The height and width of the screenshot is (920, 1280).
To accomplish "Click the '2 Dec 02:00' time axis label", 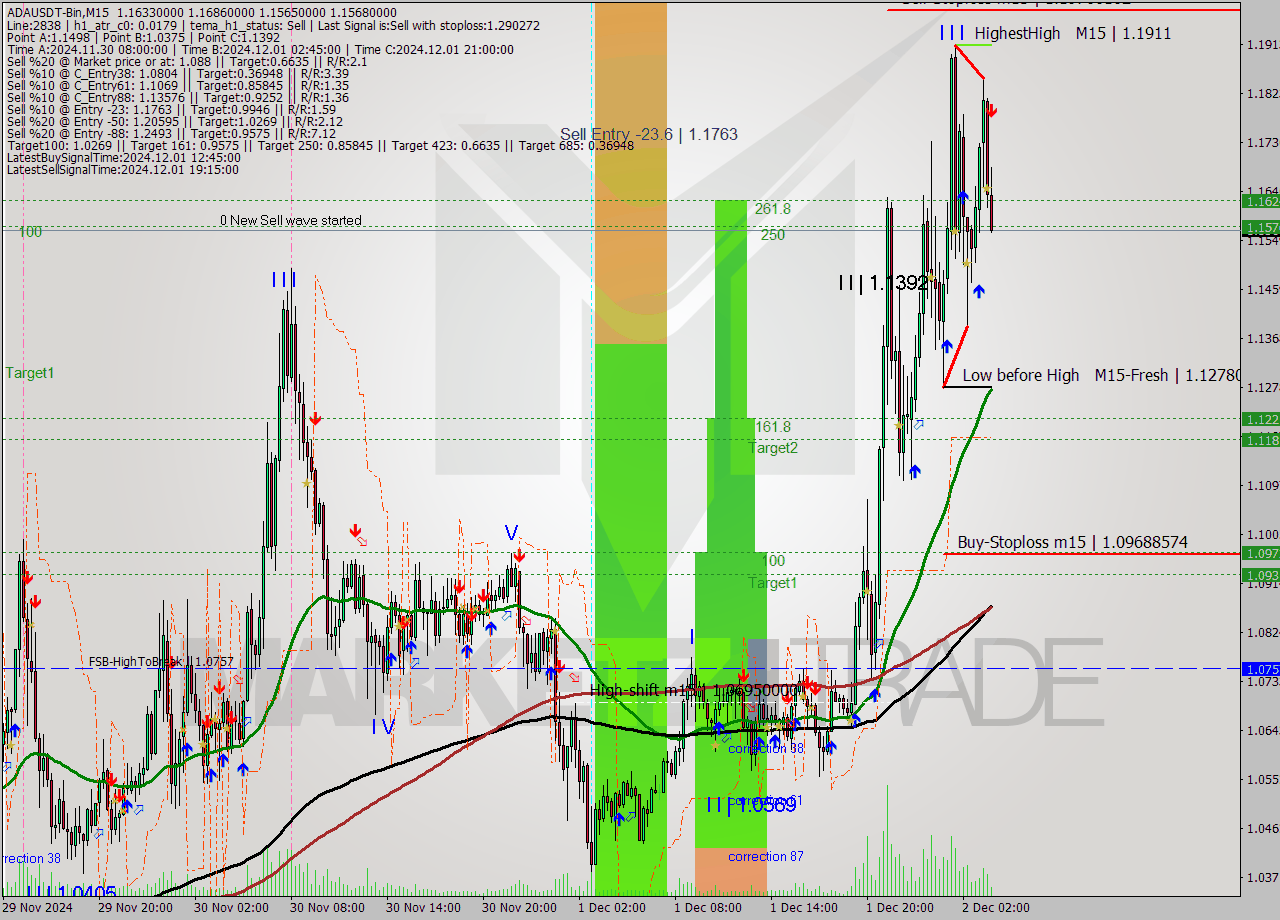I will tap(996, 908).
